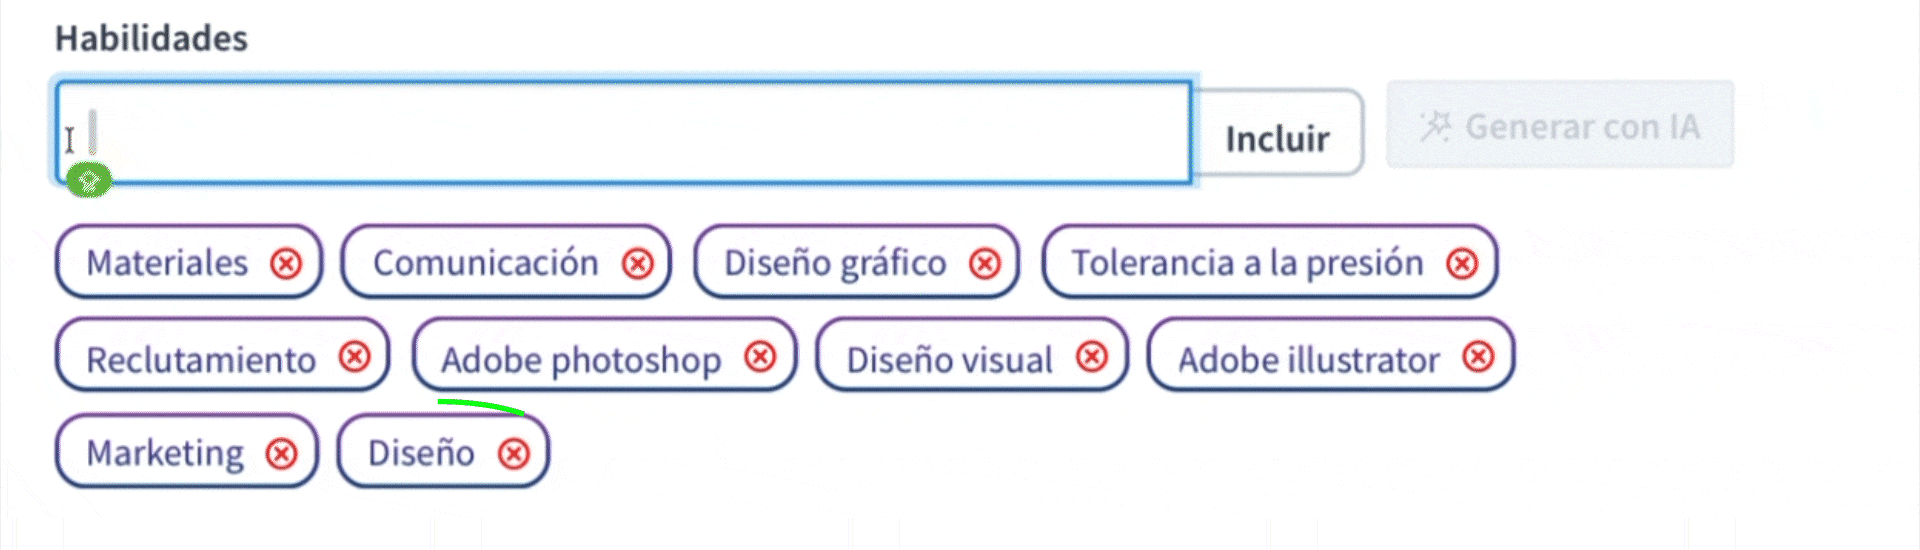Remove Tolerancia a la presión tag
Viewport: 1920px width, 550px height.
coord(1462,263)
